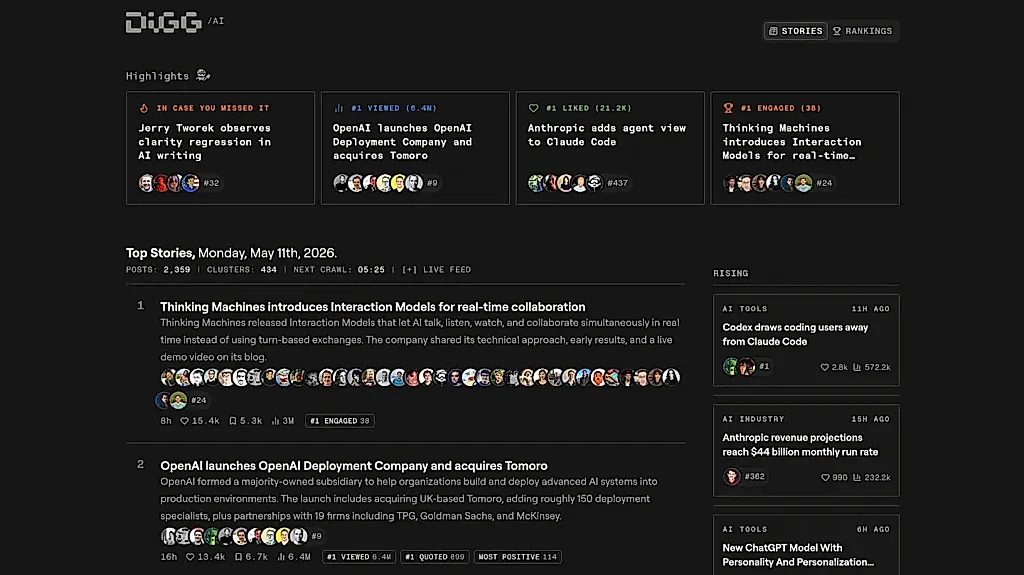Click the 16h timestamp on story 2

pyautogui.click(x=168, y=557)
